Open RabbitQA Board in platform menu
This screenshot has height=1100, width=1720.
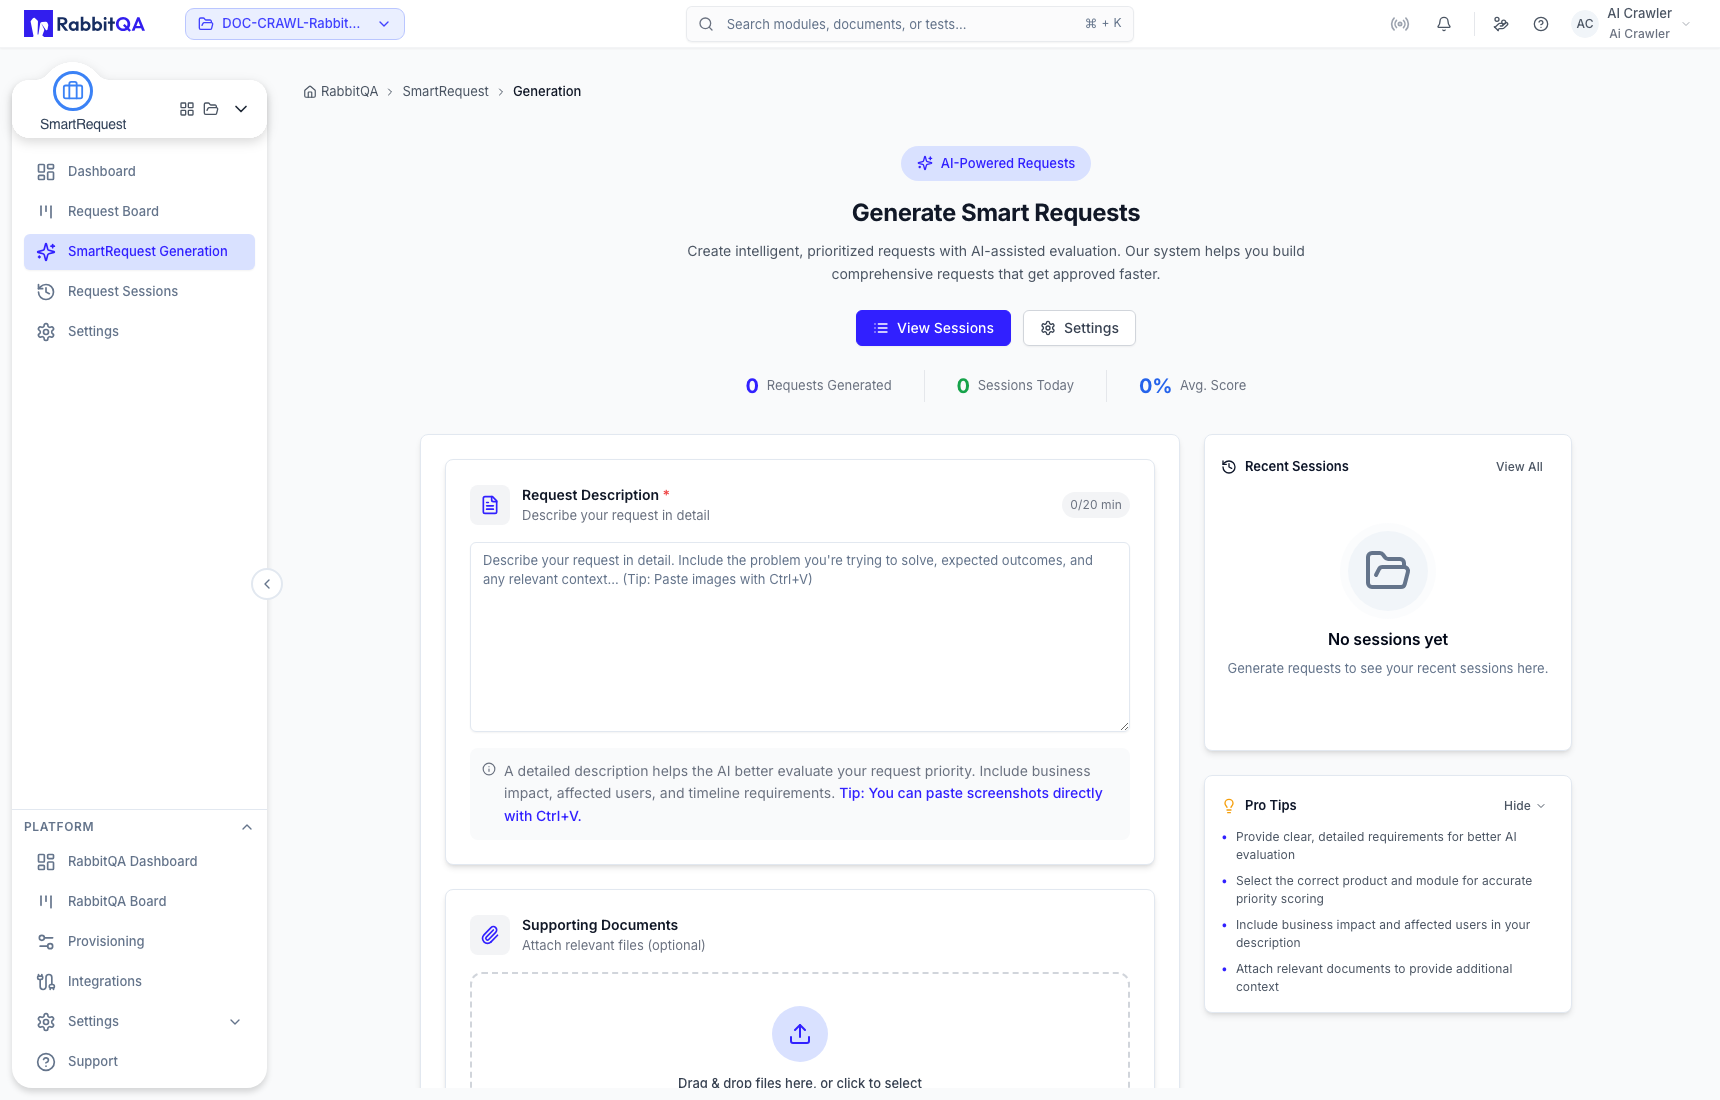(139, 902)
